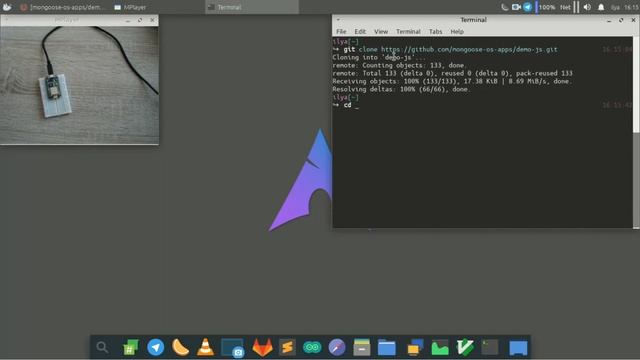
Task: Open the Edit menu in Terminal
Action: 360,31
